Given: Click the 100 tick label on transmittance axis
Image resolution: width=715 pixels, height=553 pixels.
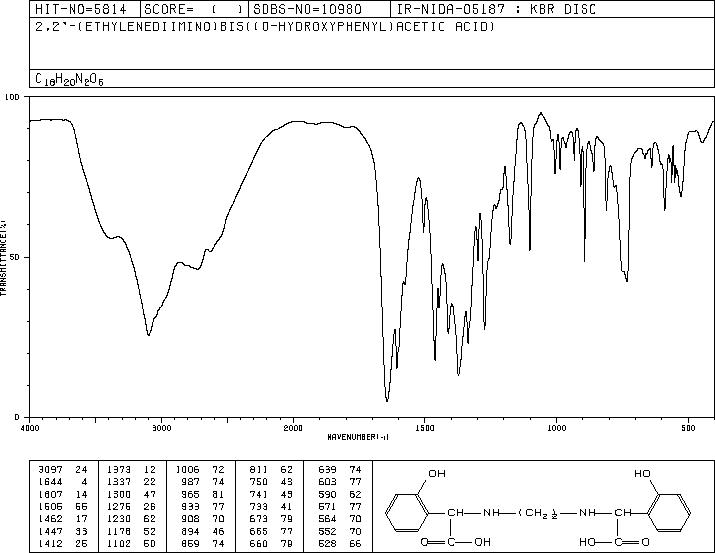Looking at the screenshot, I should (x=12, y=97).
